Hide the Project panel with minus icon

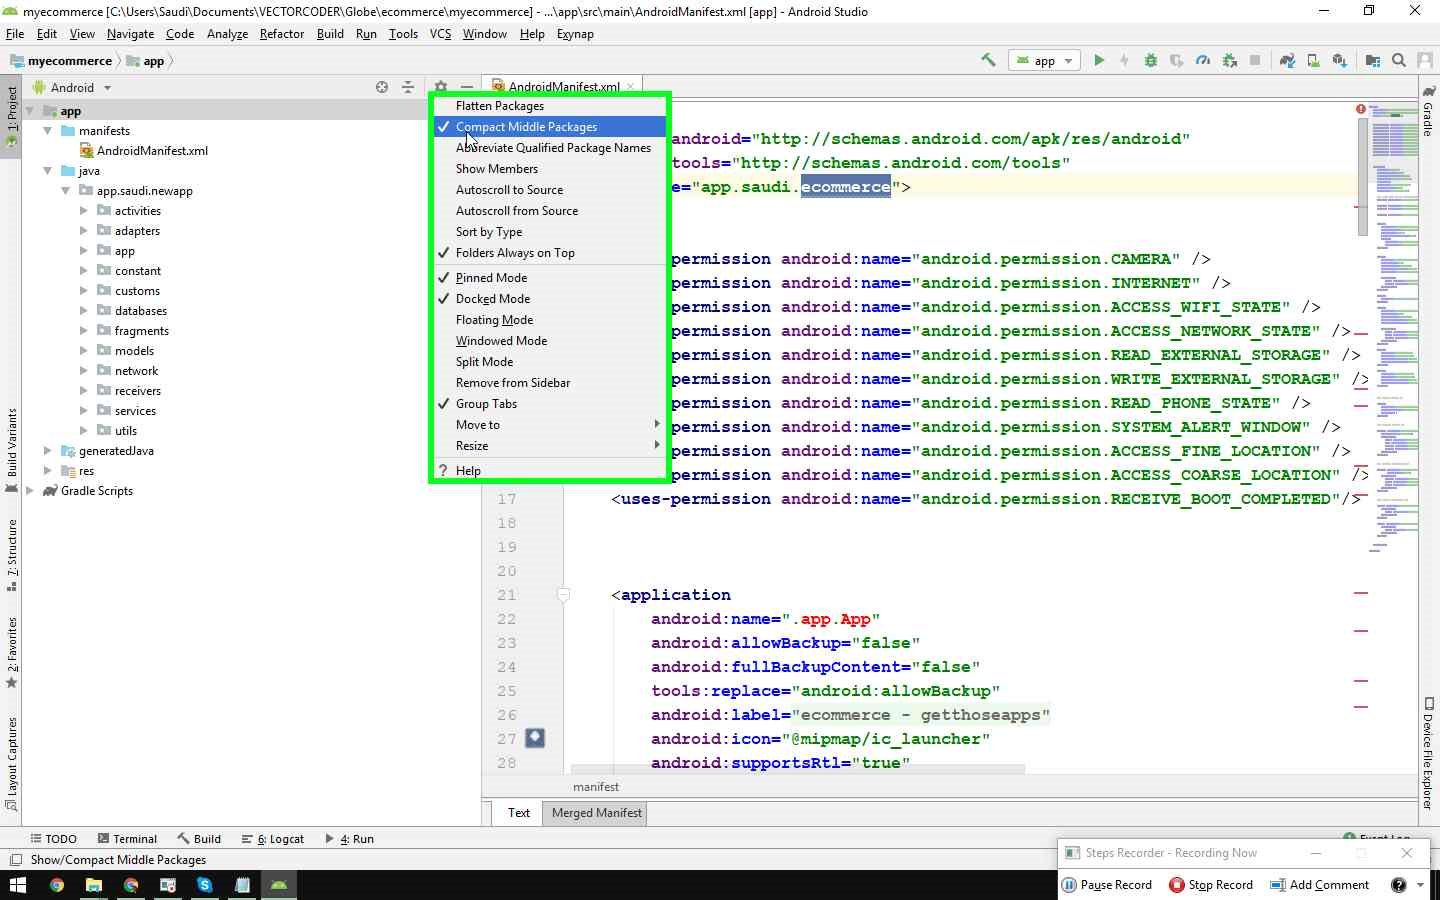point(466,87)
